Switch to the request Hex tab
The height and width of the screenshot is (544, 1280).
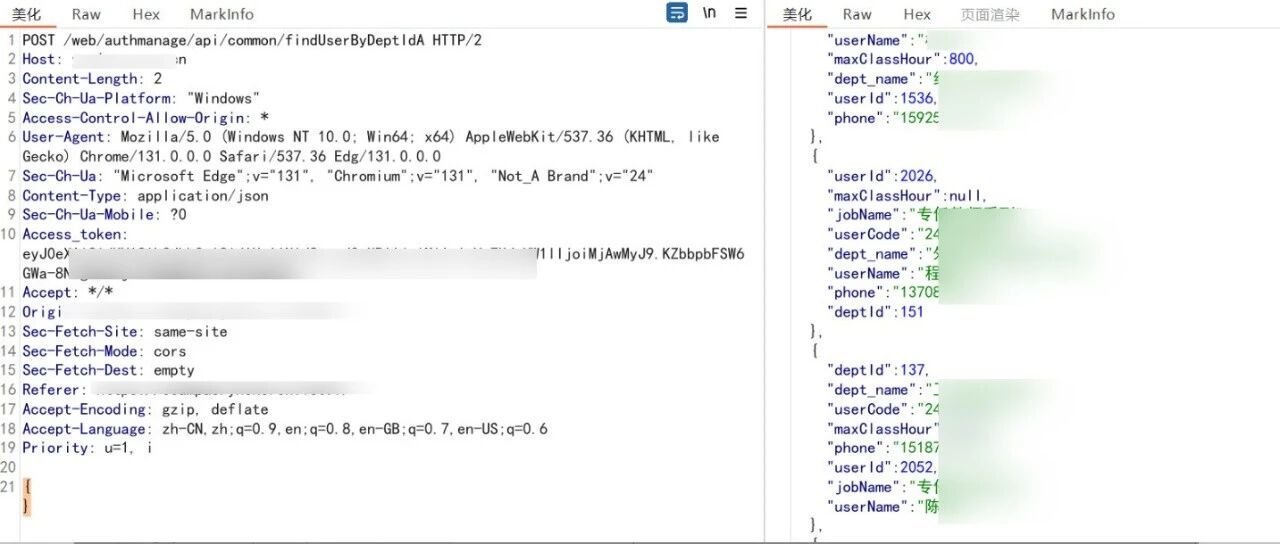click(146, 14)
